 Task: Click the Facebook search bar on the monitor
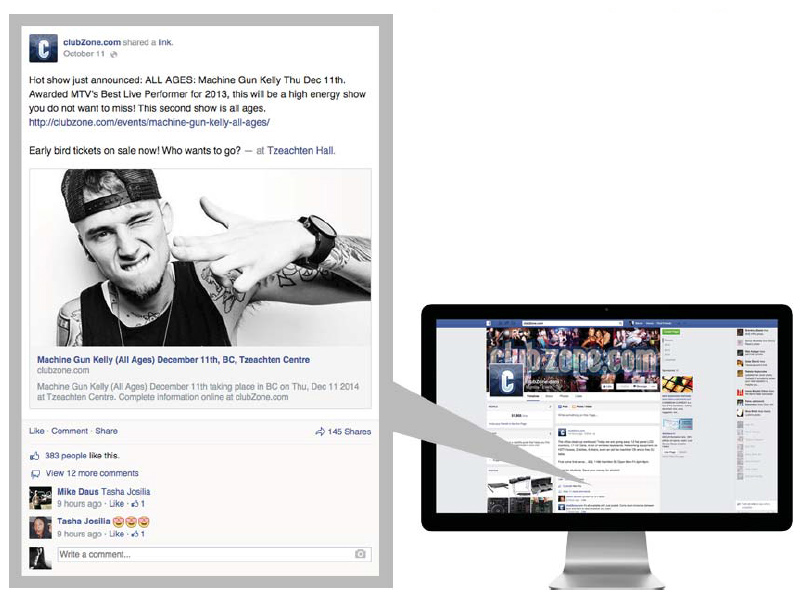(572, 323)
